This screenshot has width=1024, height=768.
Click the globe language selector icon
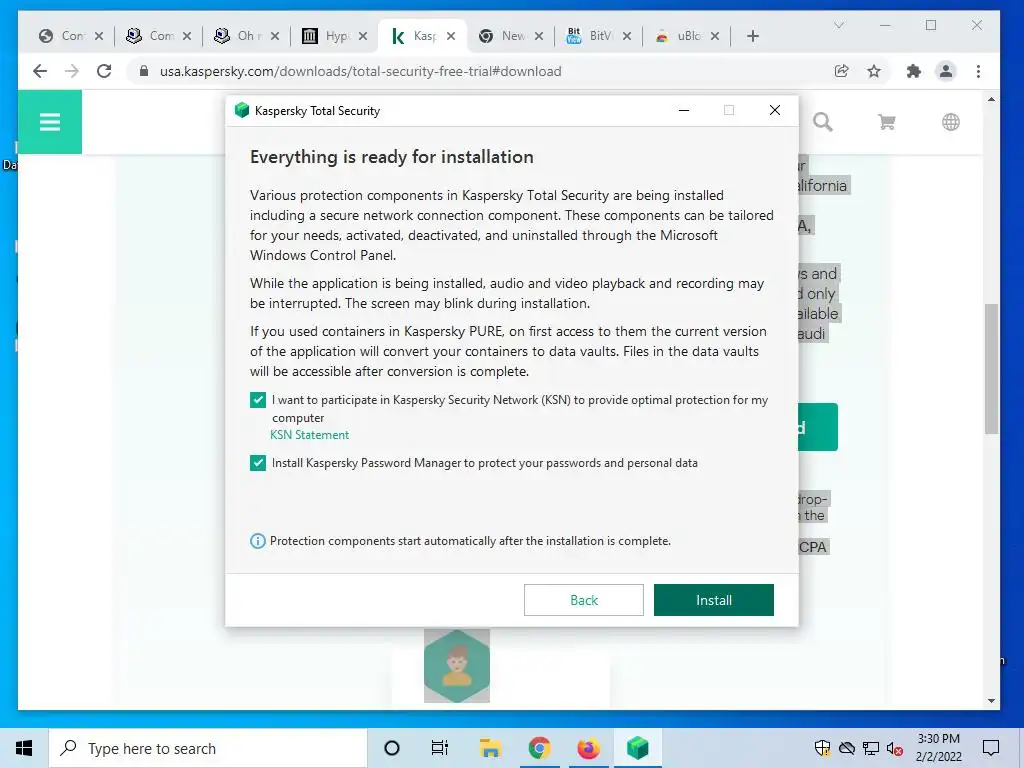950,121
